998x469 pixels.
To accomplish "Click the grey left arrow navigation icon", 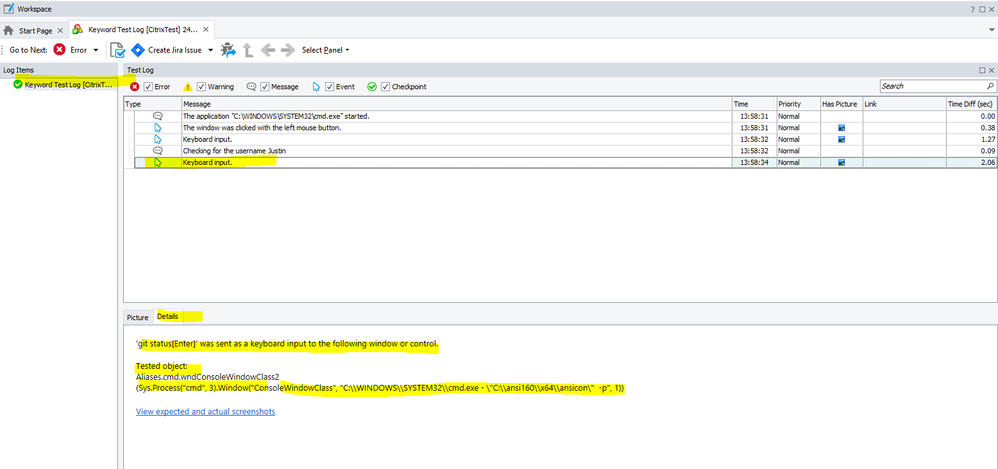I will coord(268,50).
